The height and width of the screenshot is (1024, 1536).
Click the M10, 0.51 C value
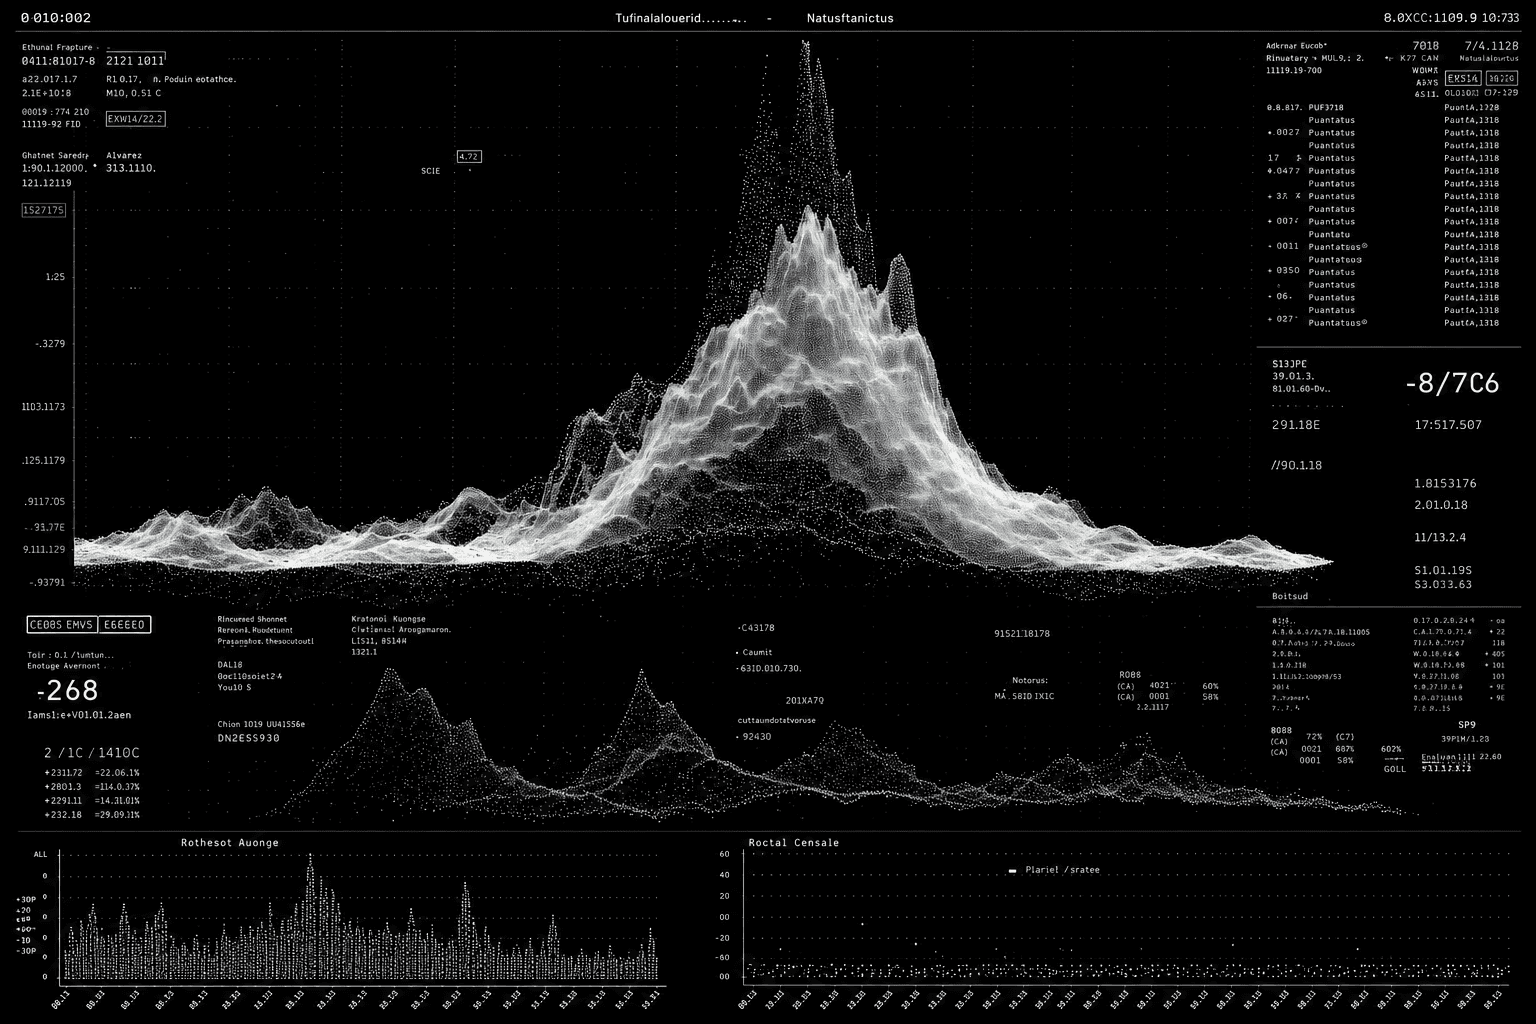point(133,93)
